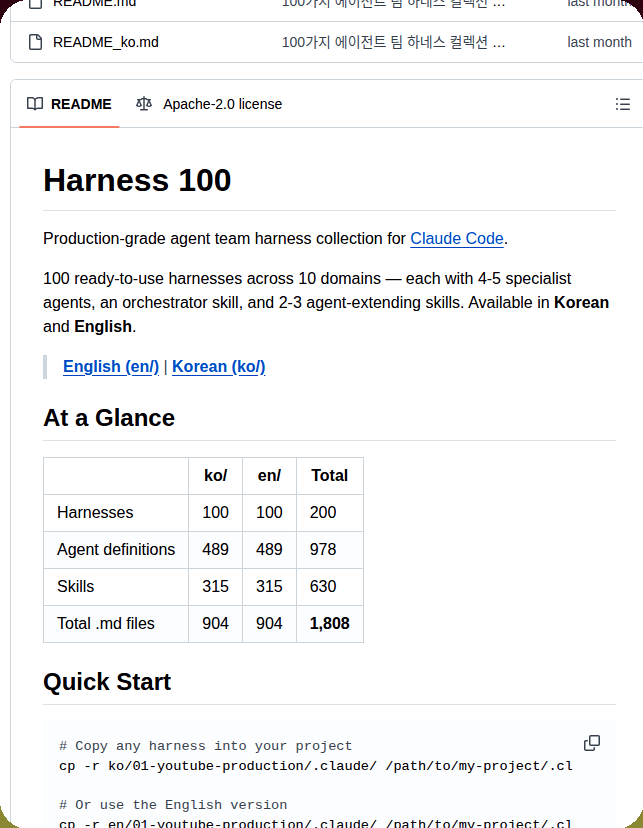Click the Harness 100 heading
The width and height of the screenshot is (643, 828).
(137, 180)
